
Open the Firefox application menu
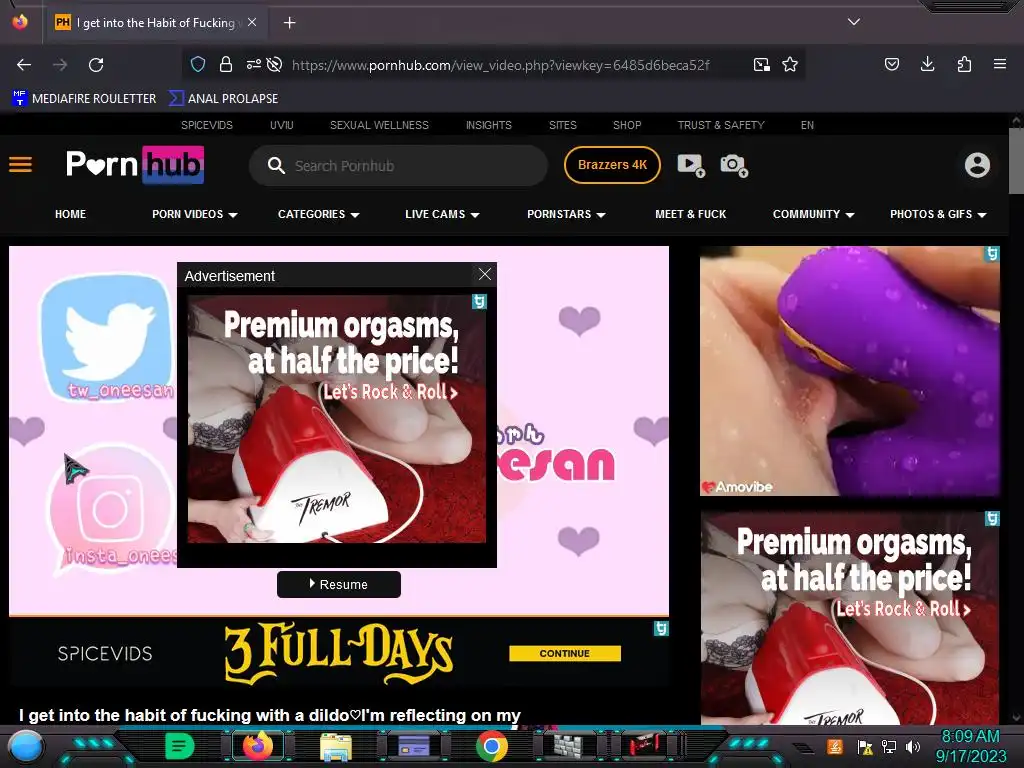click(x=1000, y=64)
